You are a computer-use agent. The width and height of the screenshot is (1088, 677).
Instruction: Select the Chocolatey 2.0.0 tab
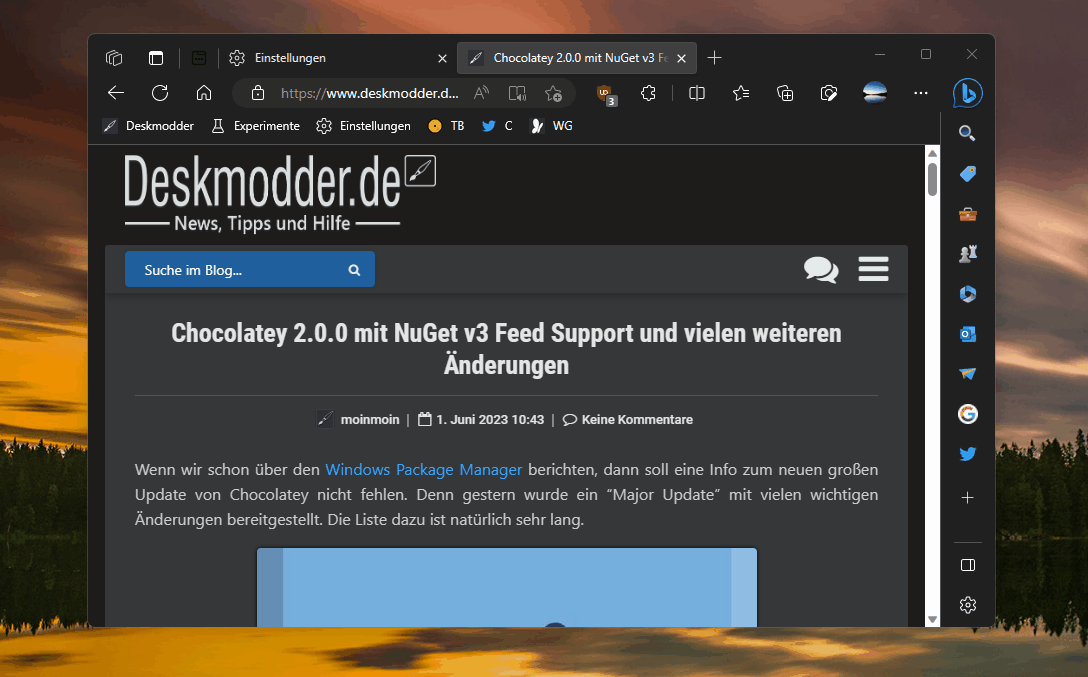pos(577,58)
